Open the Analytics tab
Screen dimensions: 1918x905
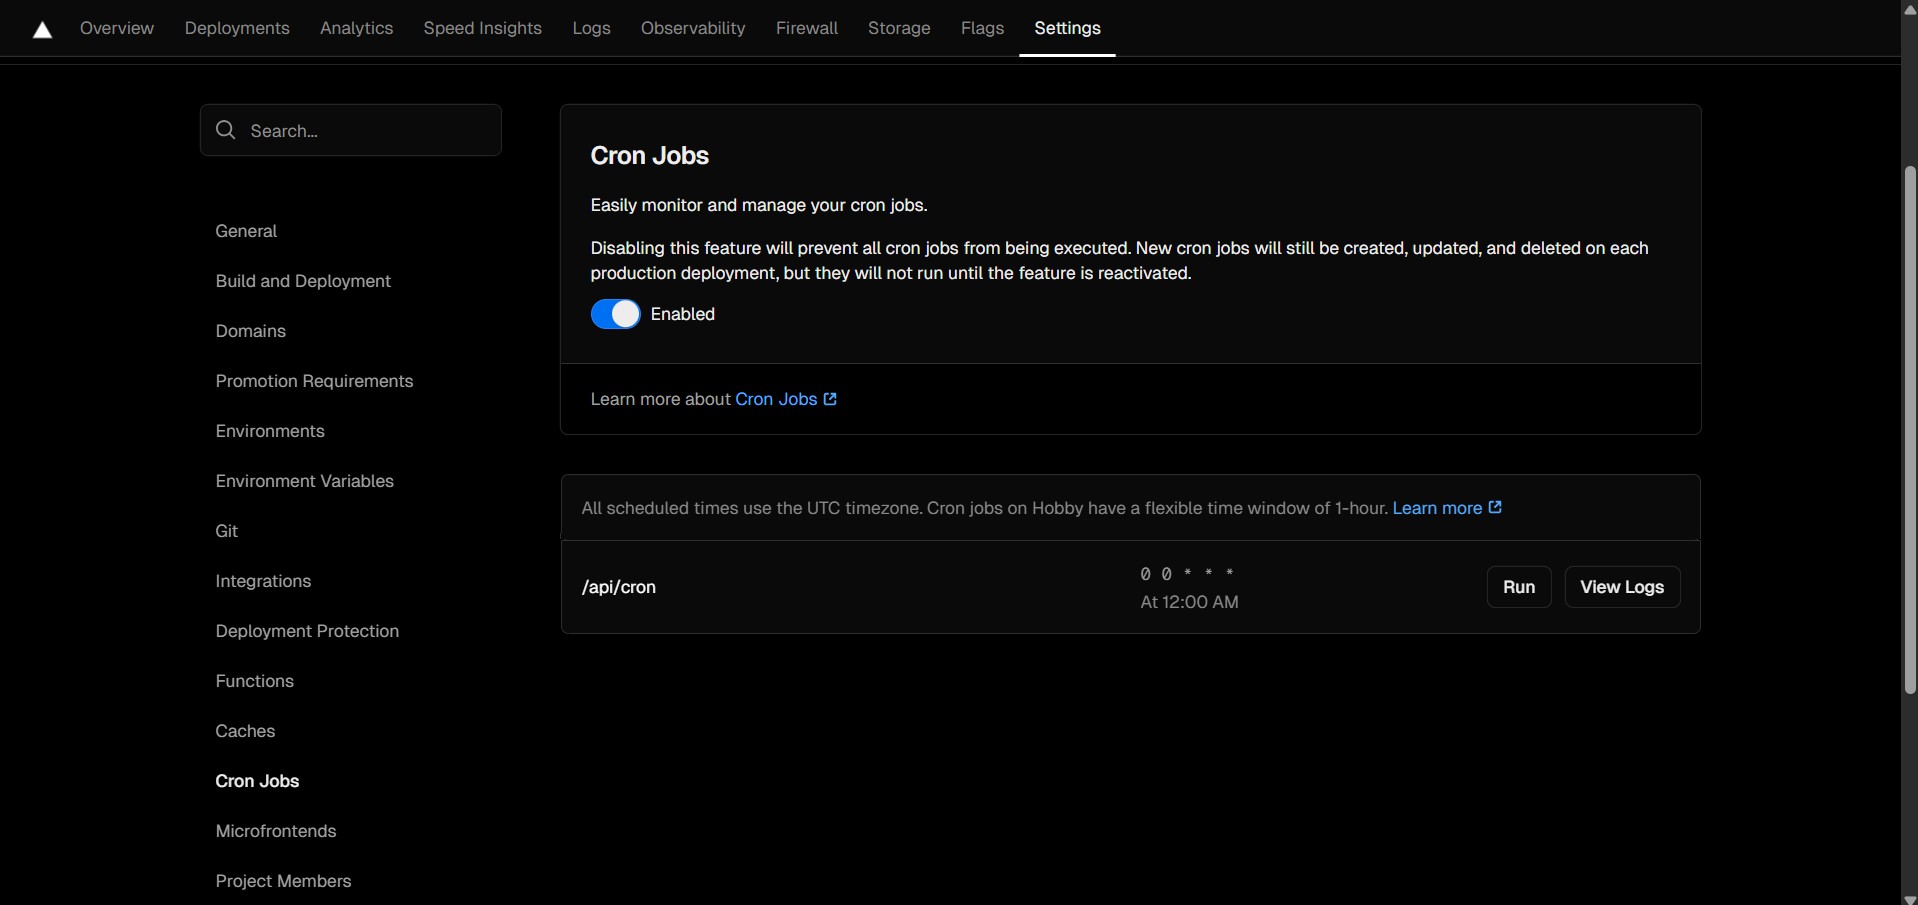point(356,28)
